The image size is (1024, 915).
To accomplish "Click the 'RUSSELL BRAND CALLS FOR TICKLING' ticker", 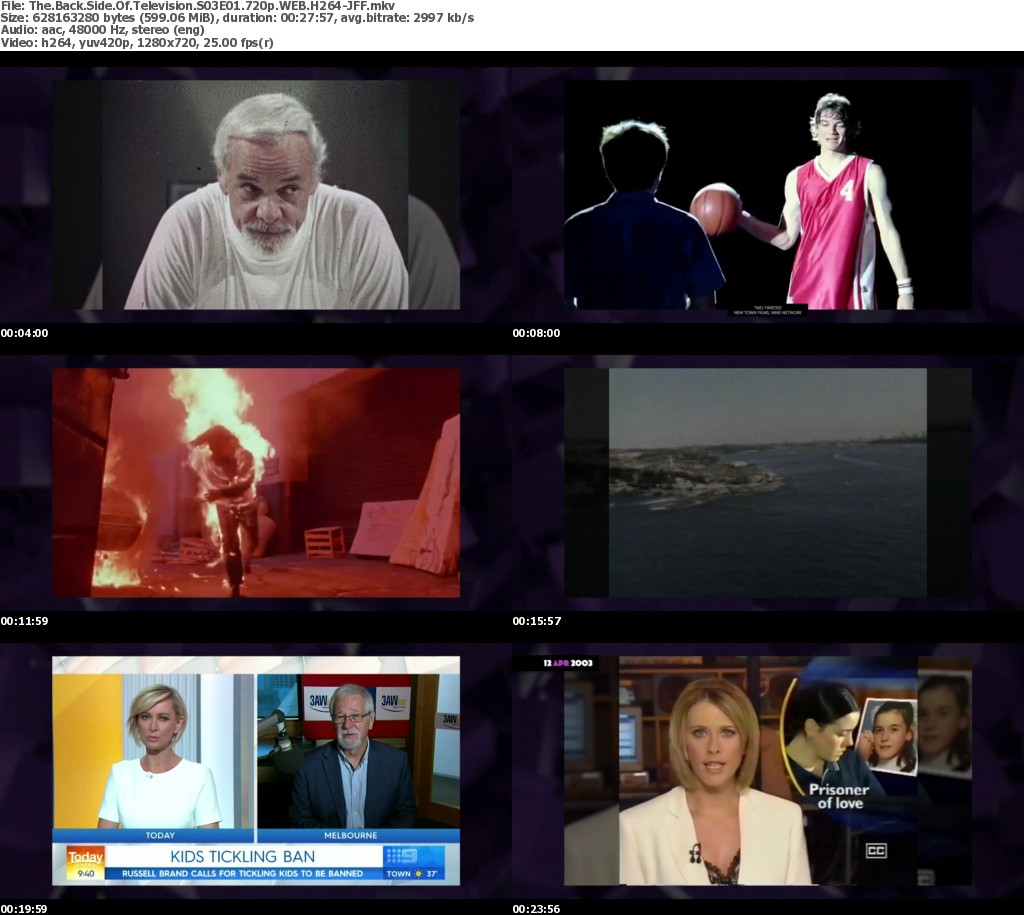I will (x=242, y=873).
